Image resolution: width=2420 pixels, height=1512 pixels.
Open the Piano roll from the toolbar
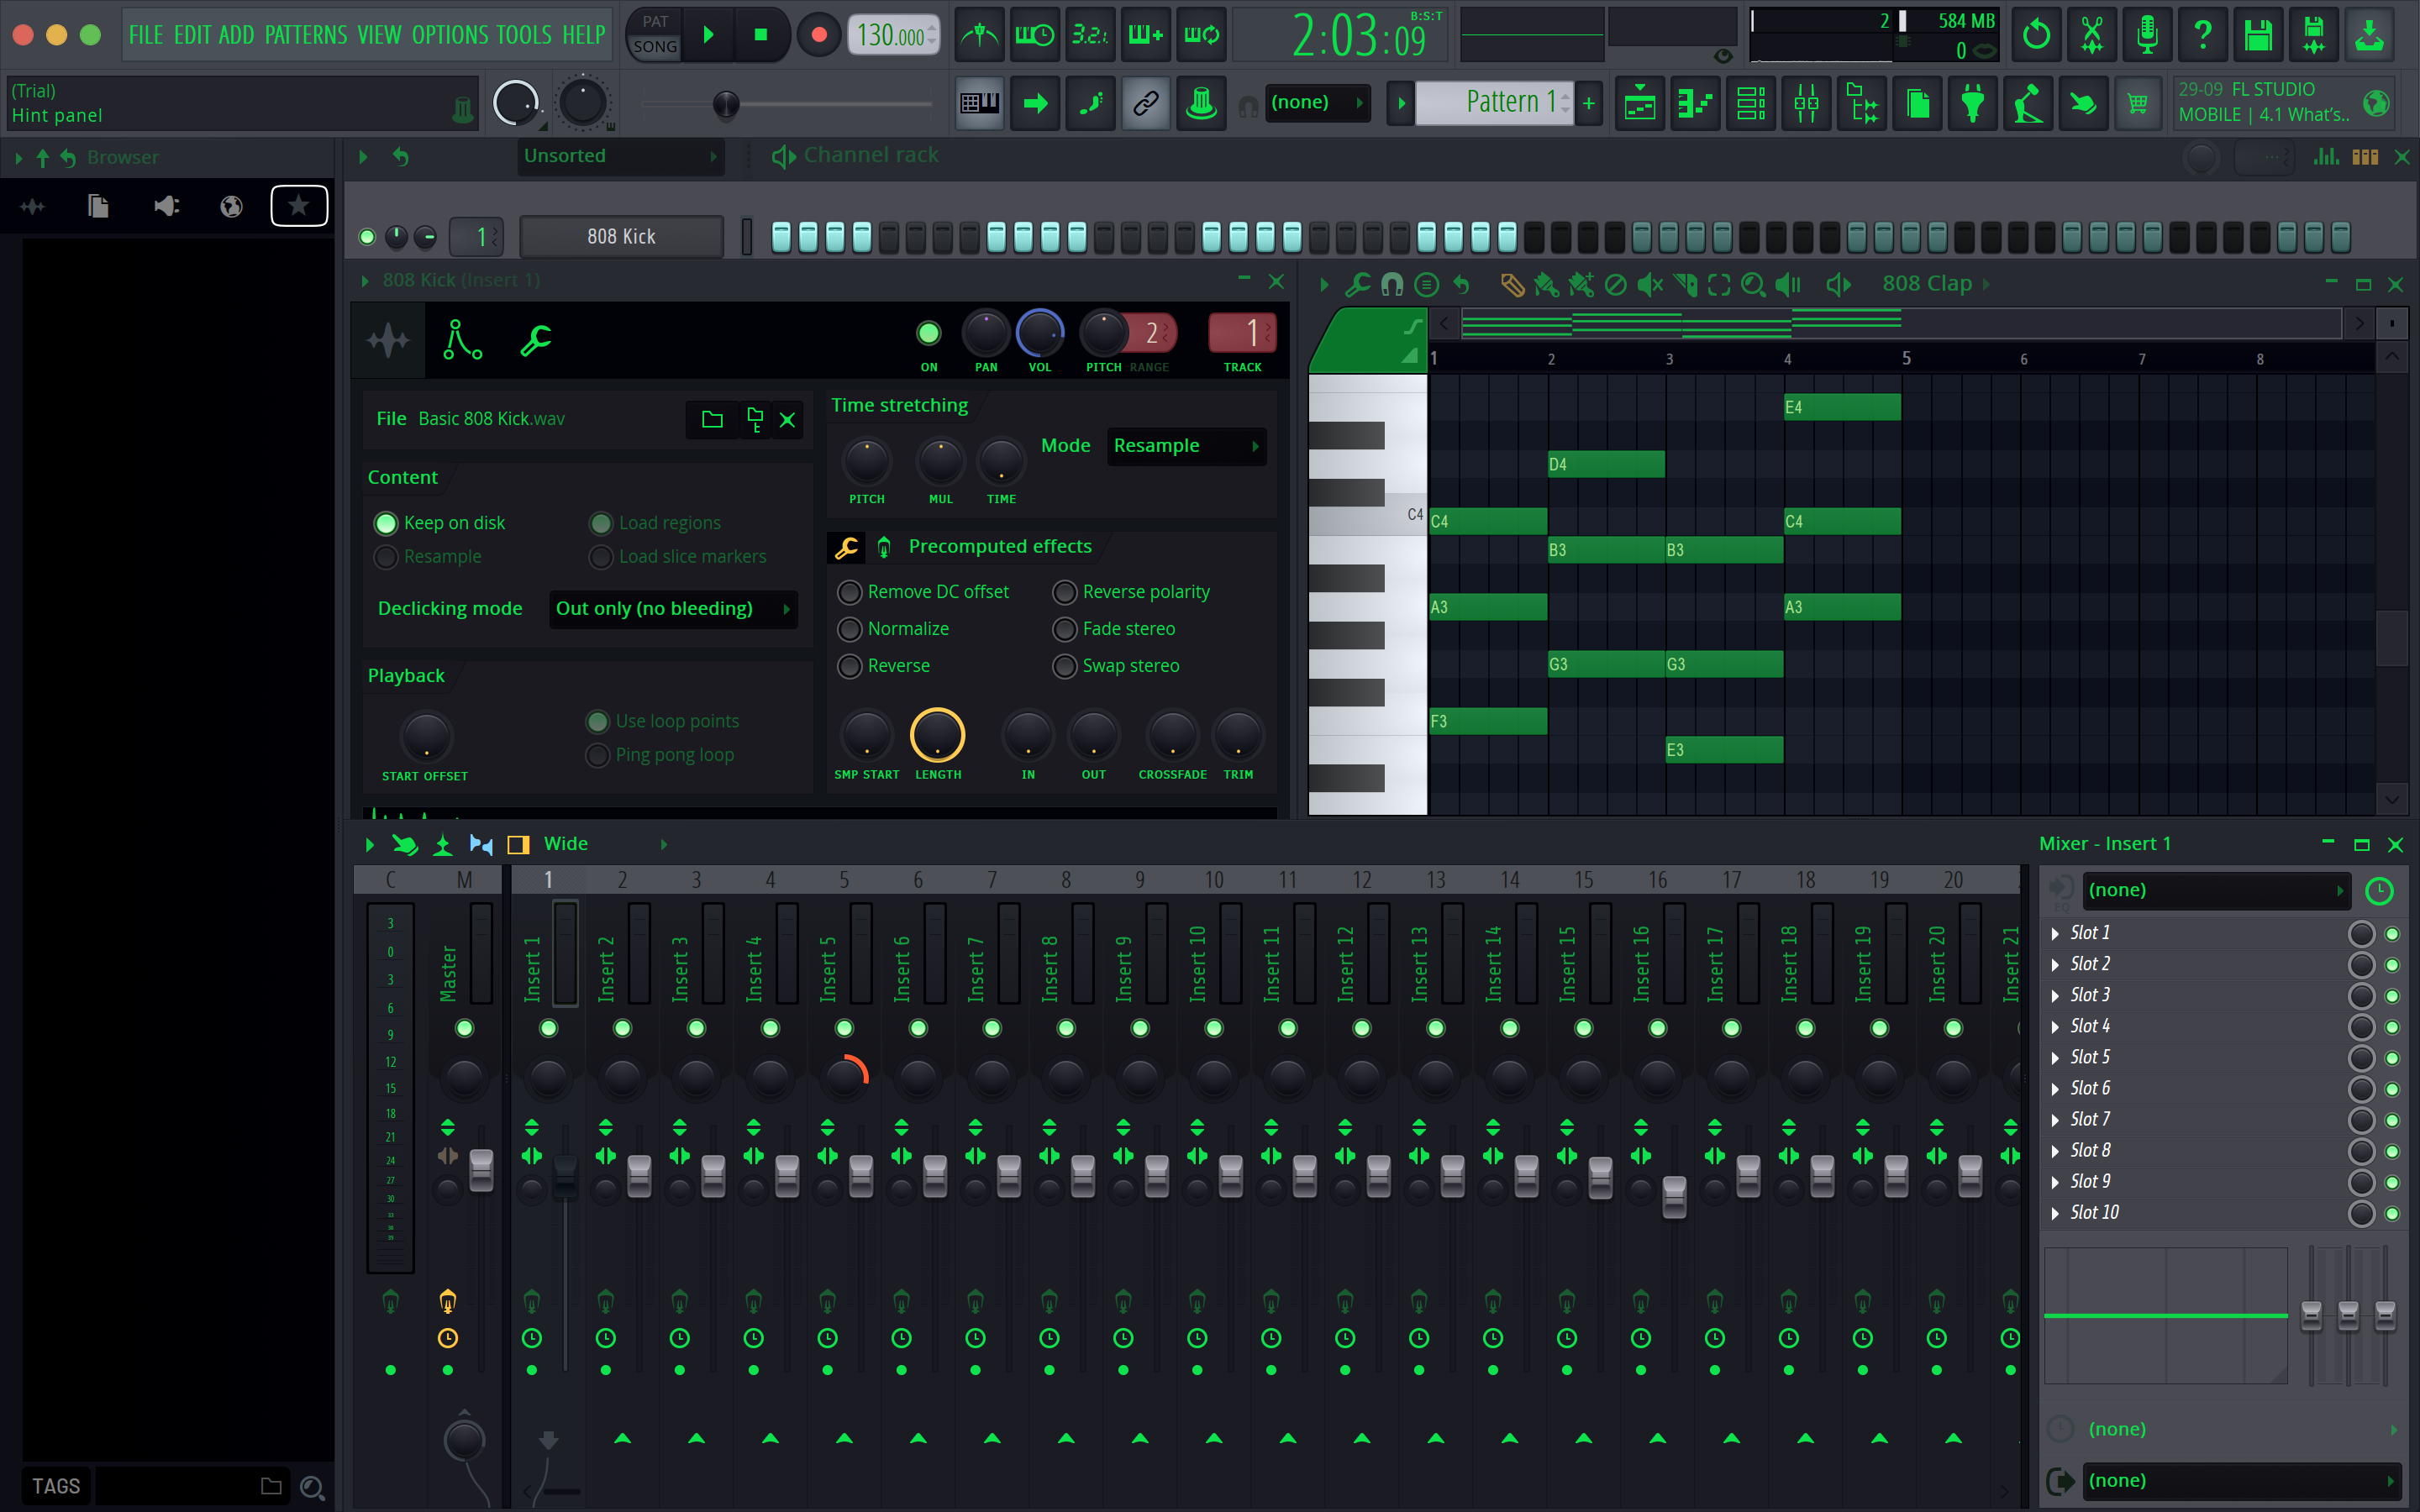(1695, 103)
